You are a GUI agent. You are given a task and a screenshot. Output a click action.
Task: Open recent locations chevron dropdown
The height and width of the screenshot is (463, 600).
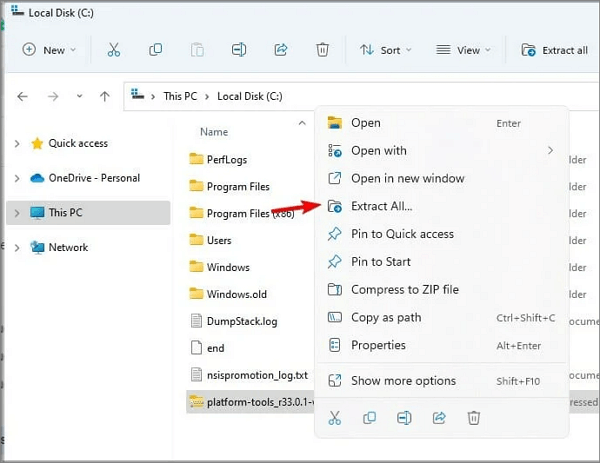pyautogui.click(x=79, y=96)
